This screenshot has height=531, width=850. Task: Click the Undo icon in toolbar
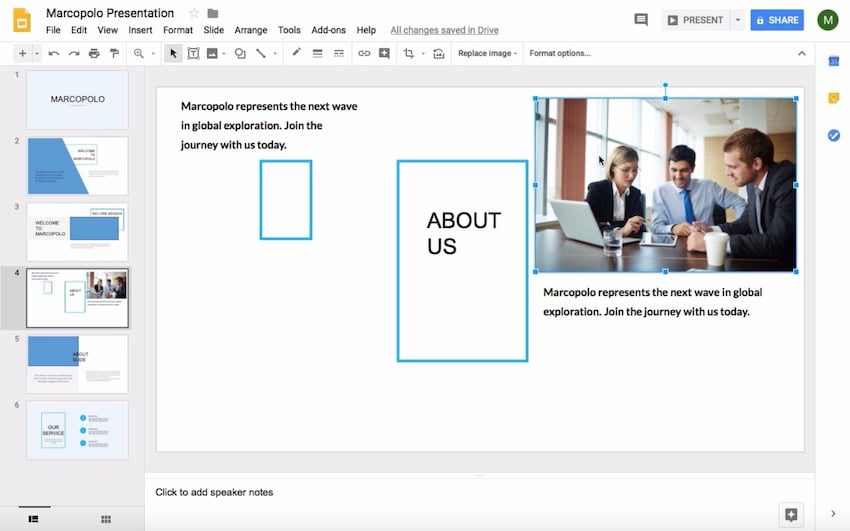click(x=53, y=53)
